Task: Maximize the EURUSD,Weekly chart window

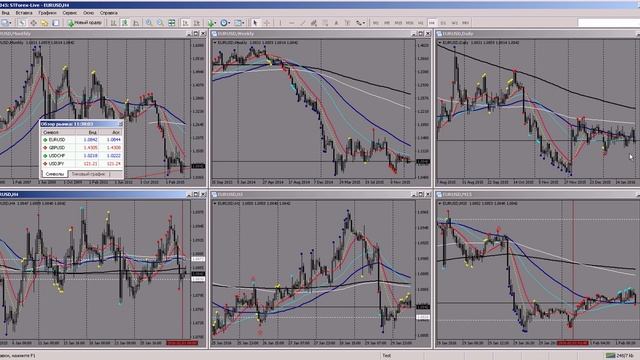Action: coord(420,33)
